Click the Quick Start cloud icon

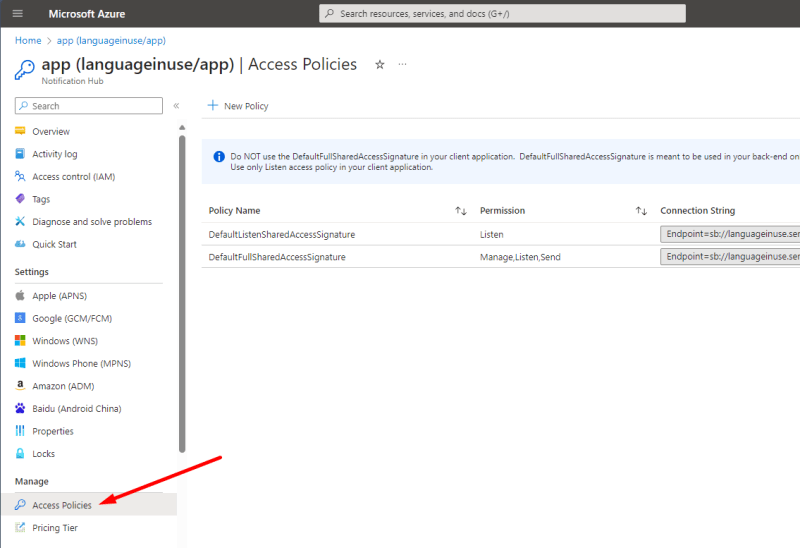pos(20,244)
